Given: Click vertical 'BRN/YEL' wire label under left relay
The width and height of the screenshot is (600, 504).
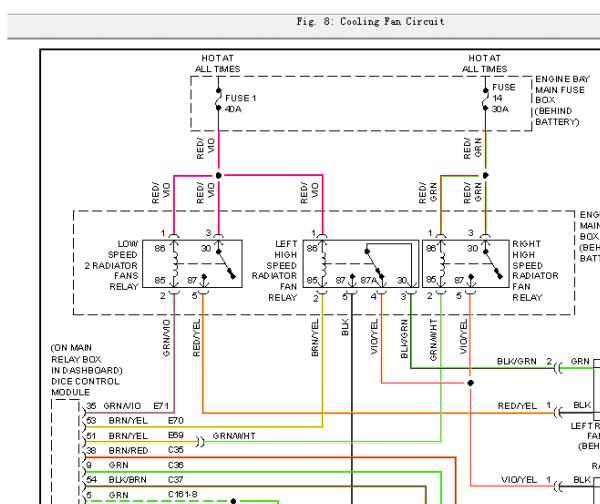Looking at the screenshot, I should (x=315, y=338).
